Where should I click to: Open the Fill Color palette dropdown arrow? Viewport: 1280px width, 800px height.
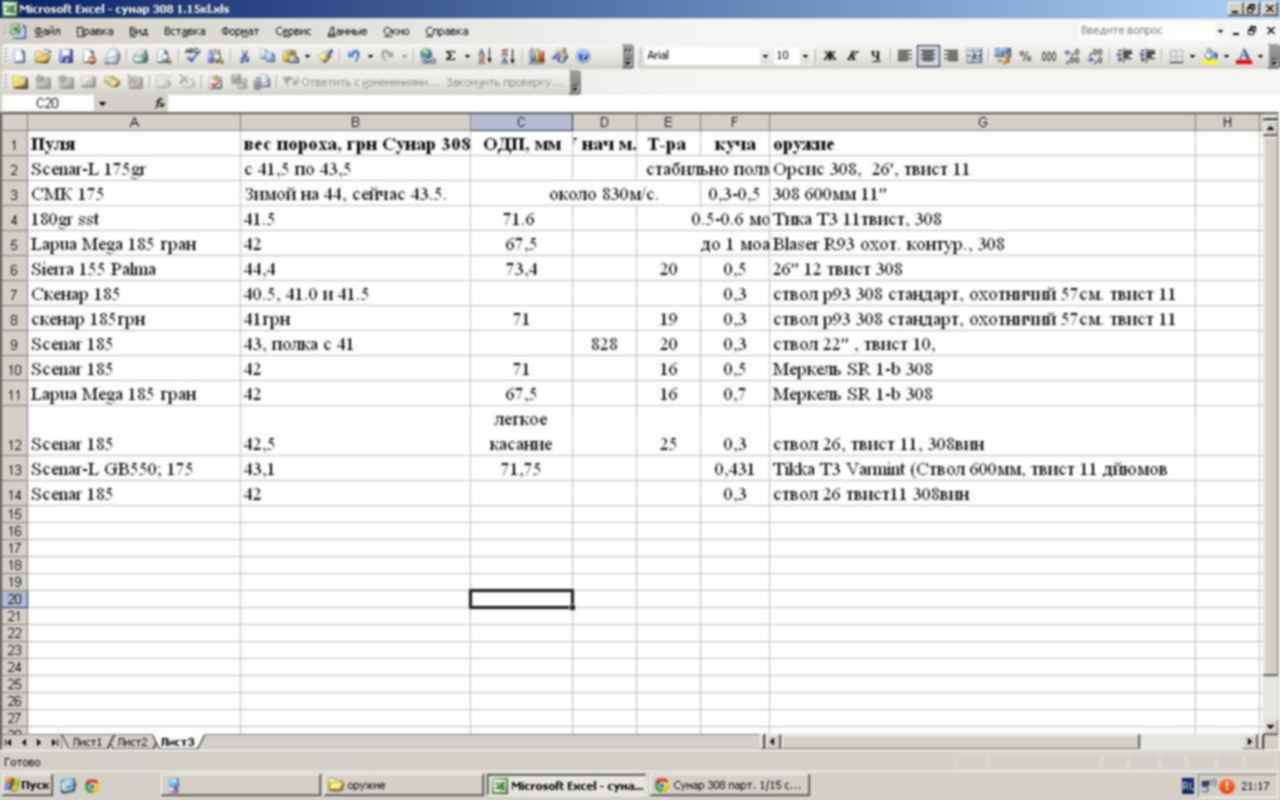click(1226, 56)
